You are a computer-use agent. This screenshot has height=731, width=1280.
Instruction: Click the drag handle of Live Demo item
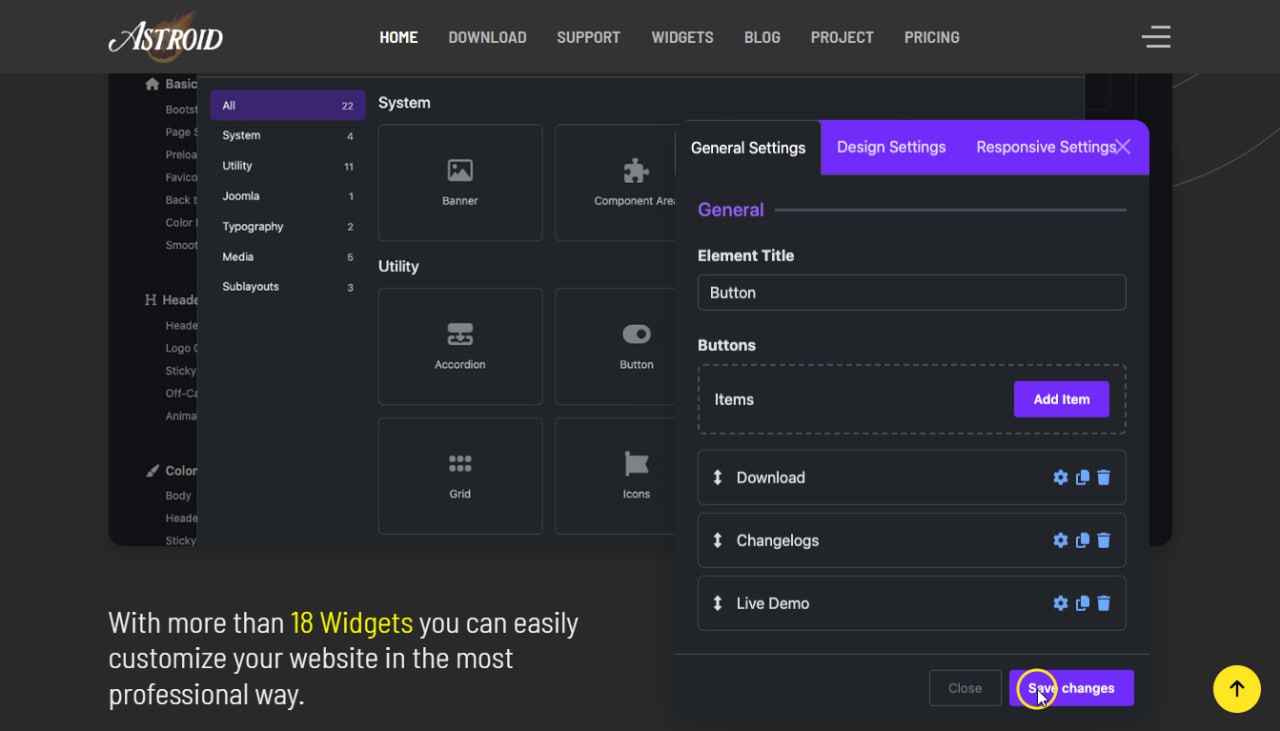717,604
